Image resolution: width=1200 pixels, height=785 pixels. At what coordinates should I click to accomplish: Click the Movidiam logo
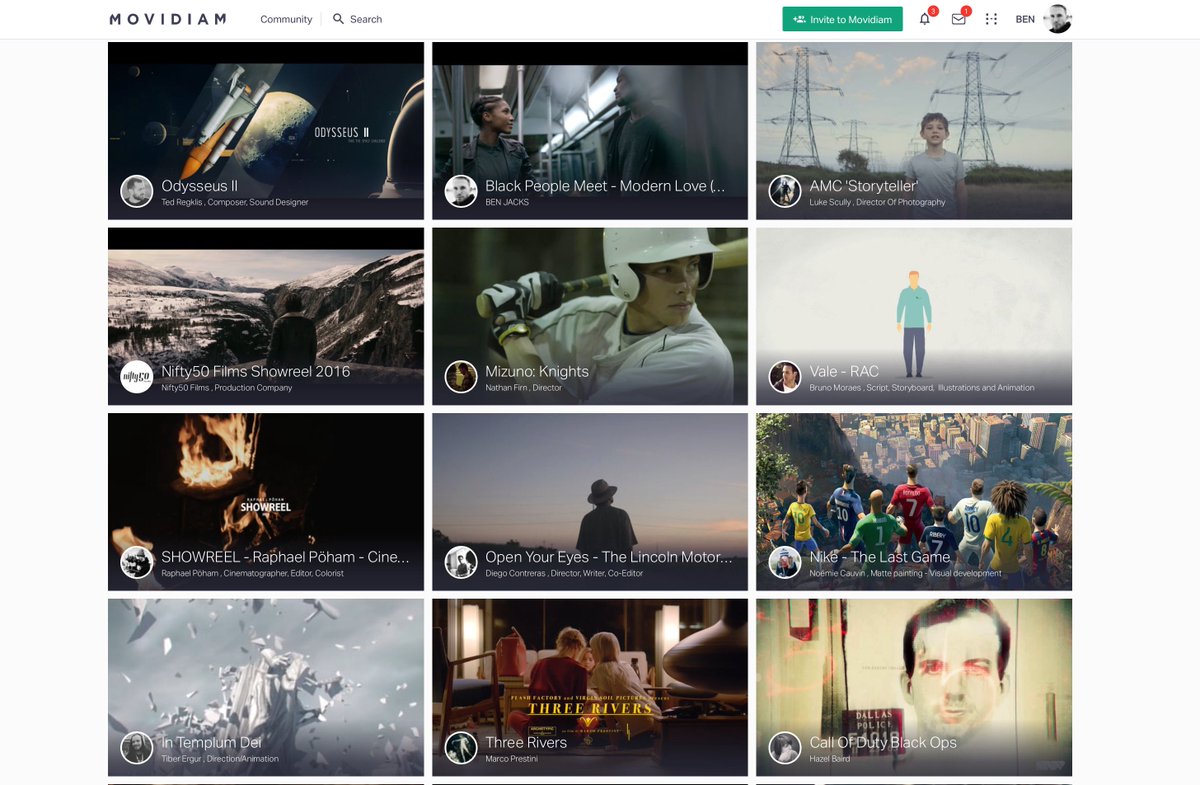[168, 19]
